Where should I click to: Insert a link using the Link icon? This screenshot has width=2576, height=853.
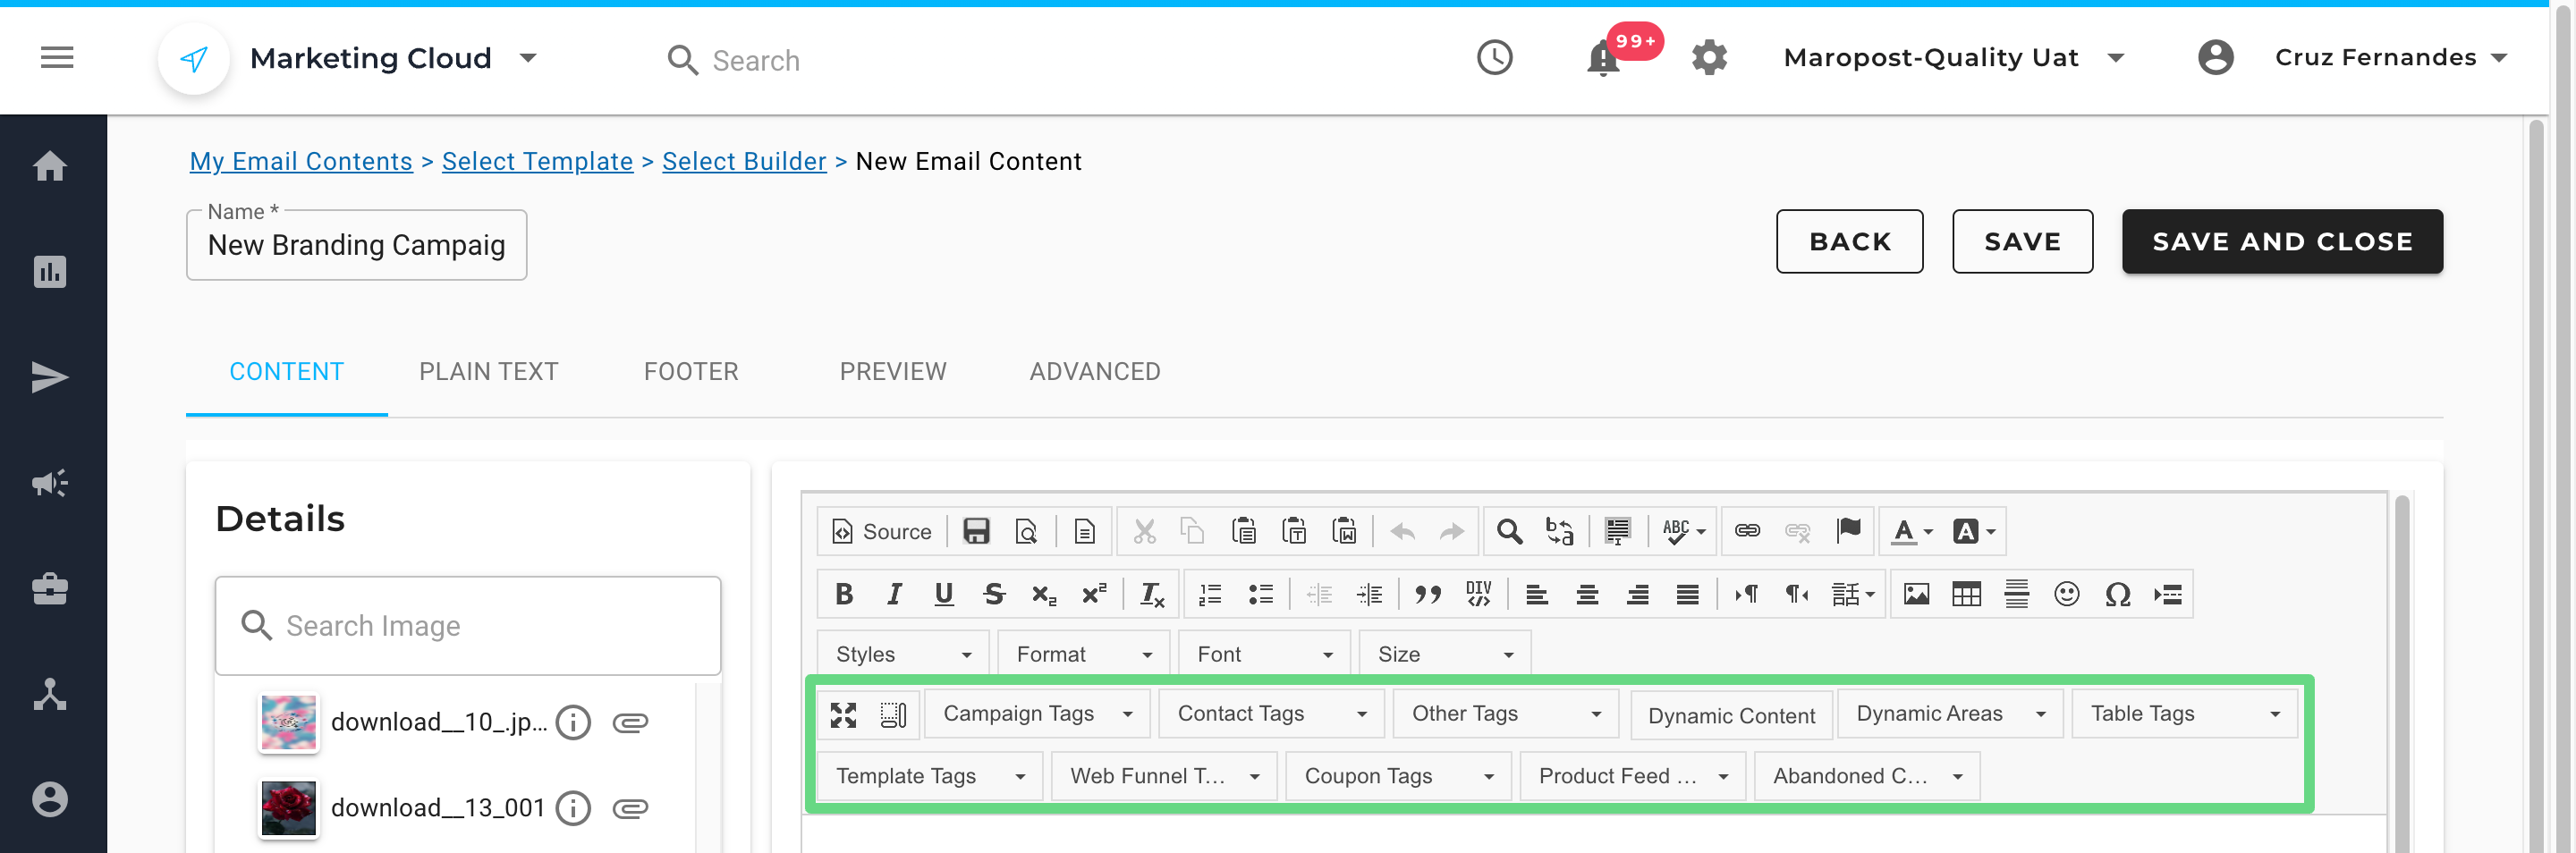[x=1747, y=531]
